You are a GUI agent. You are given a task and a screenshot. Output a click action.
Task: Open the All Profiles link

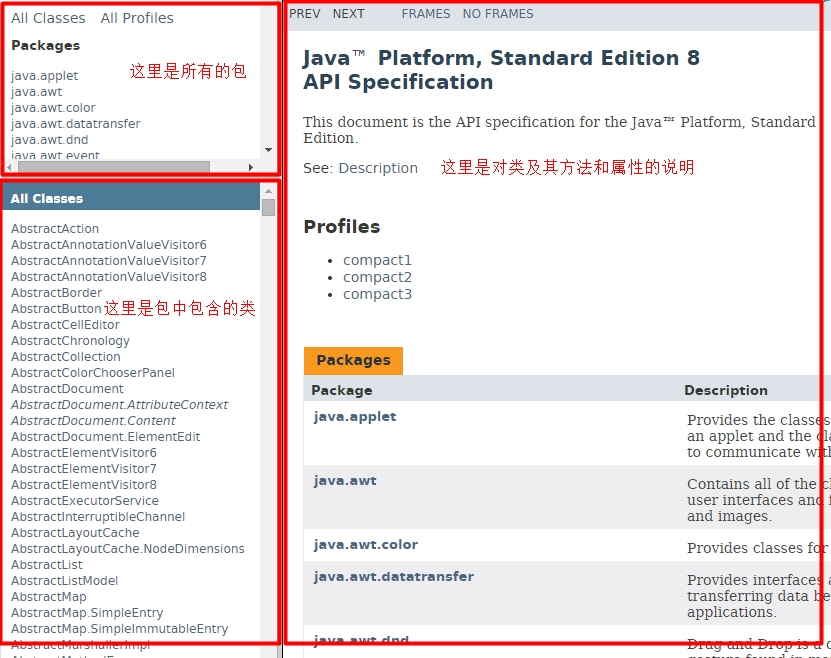click(x=137, y=18)
